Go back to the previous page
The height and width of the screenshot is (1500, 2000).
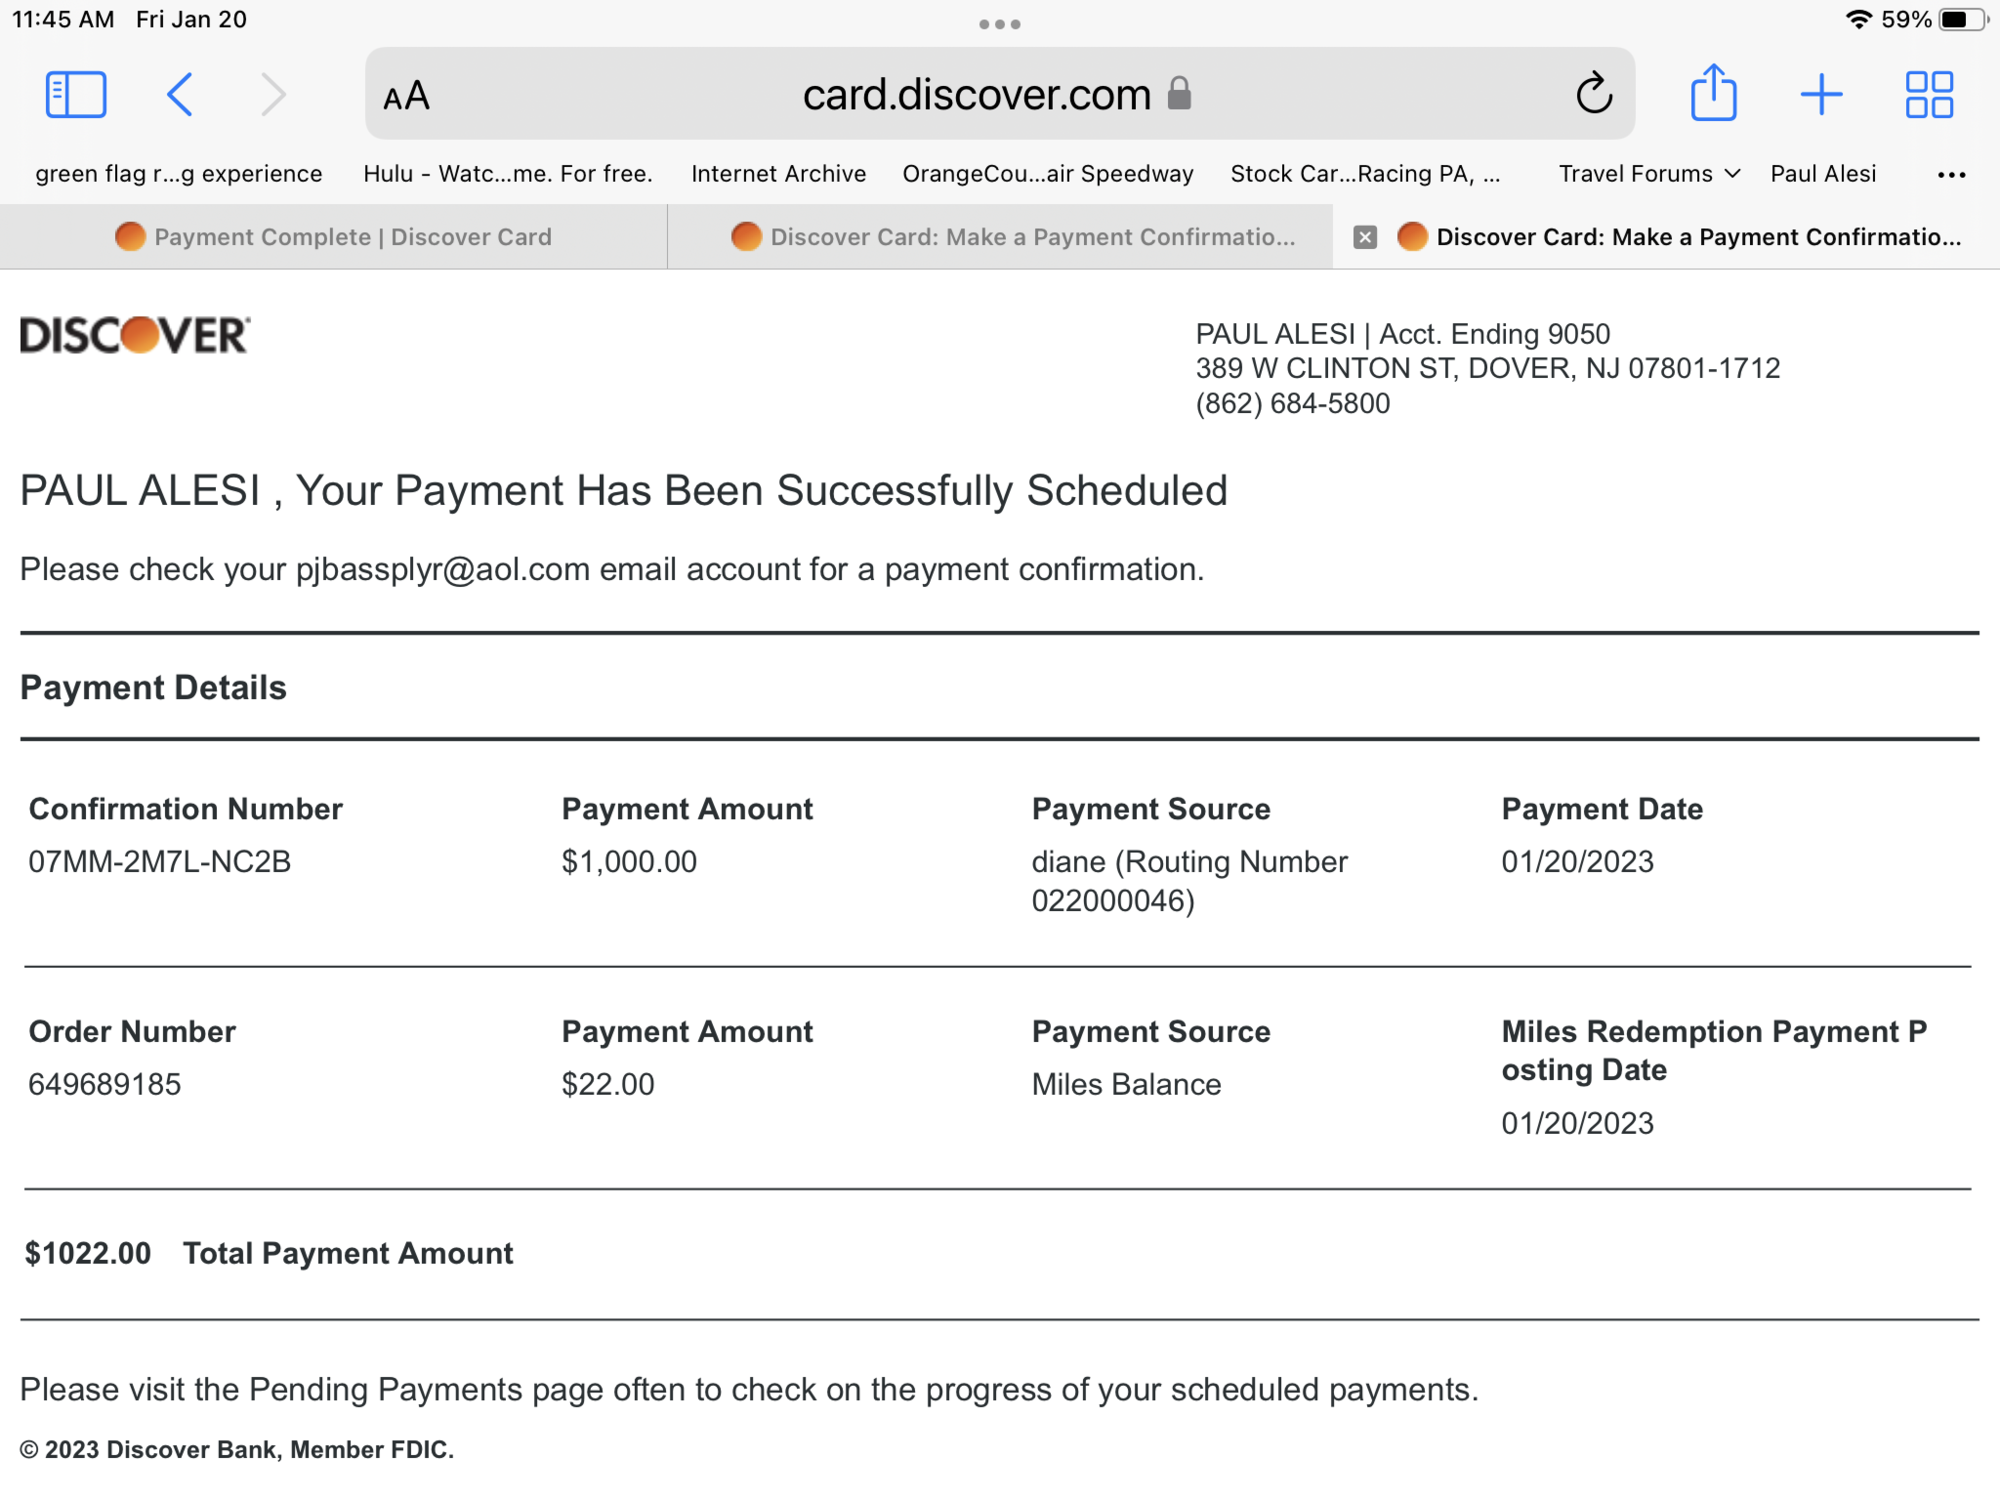(x=180, y=95)
